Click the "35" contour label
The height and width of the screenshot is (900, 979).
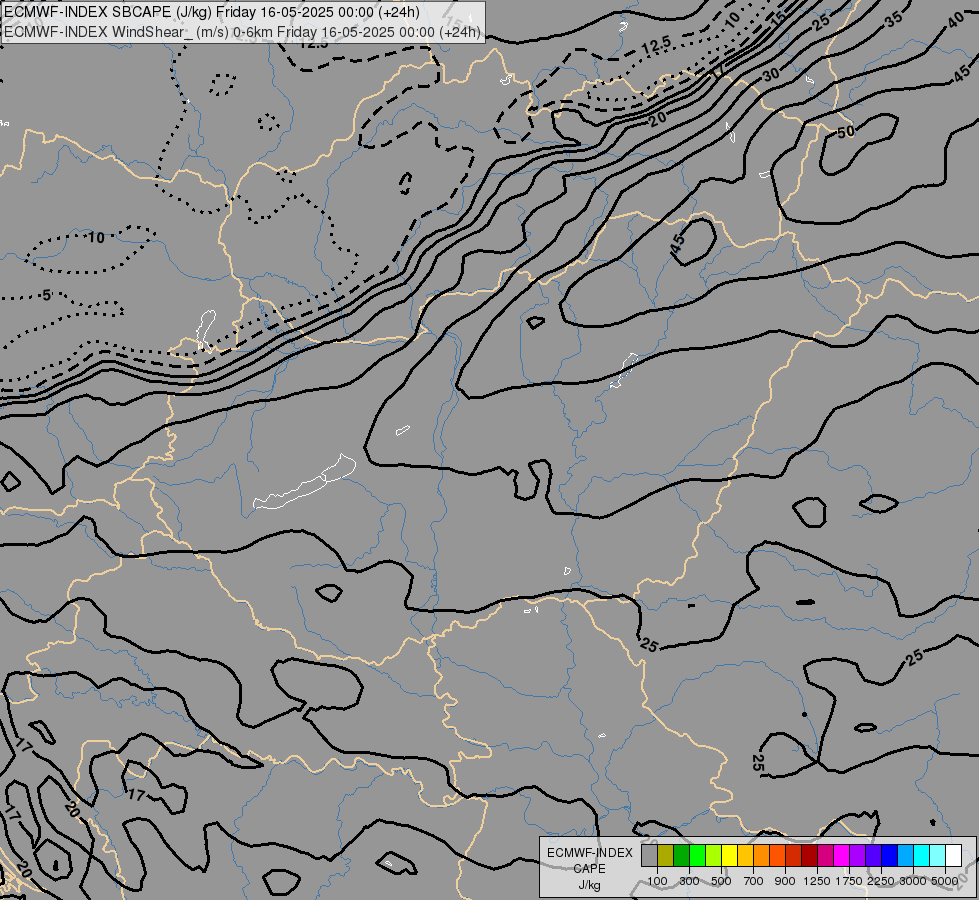tap(894, 18)
